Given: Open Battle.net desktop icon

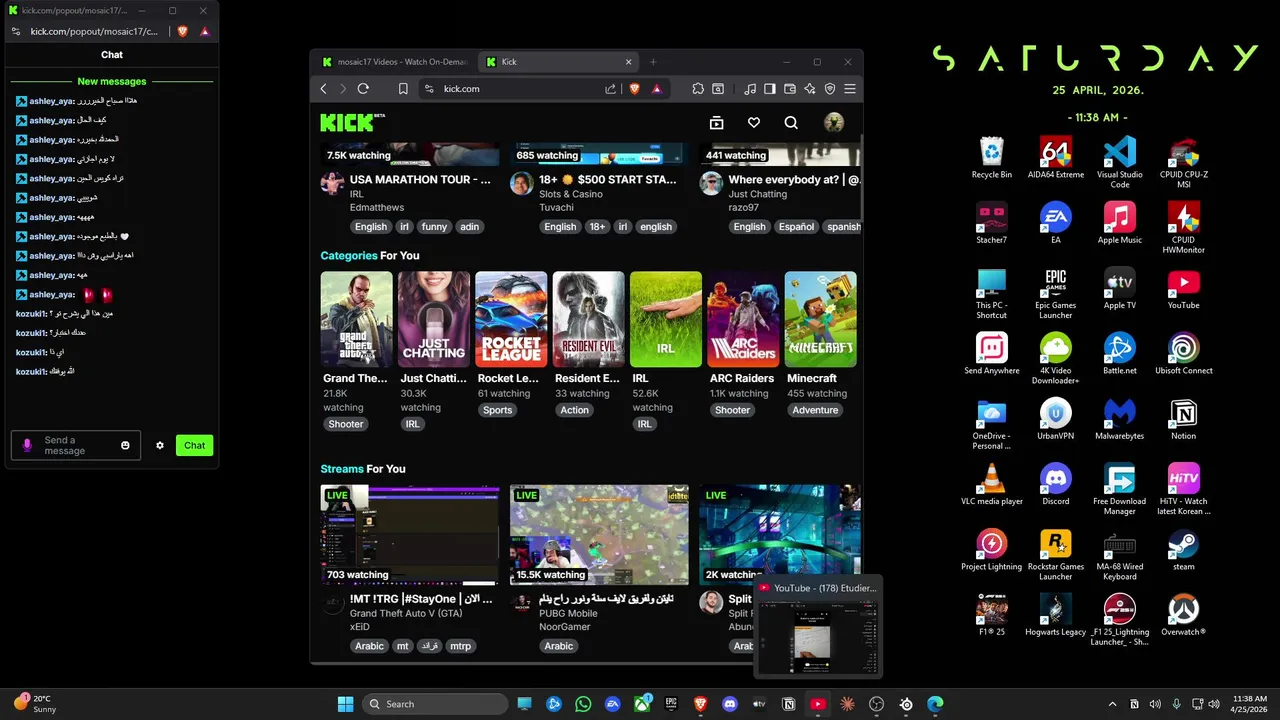Looking at the screenshot, I should pyautogui.click(x=1120, y=354).
